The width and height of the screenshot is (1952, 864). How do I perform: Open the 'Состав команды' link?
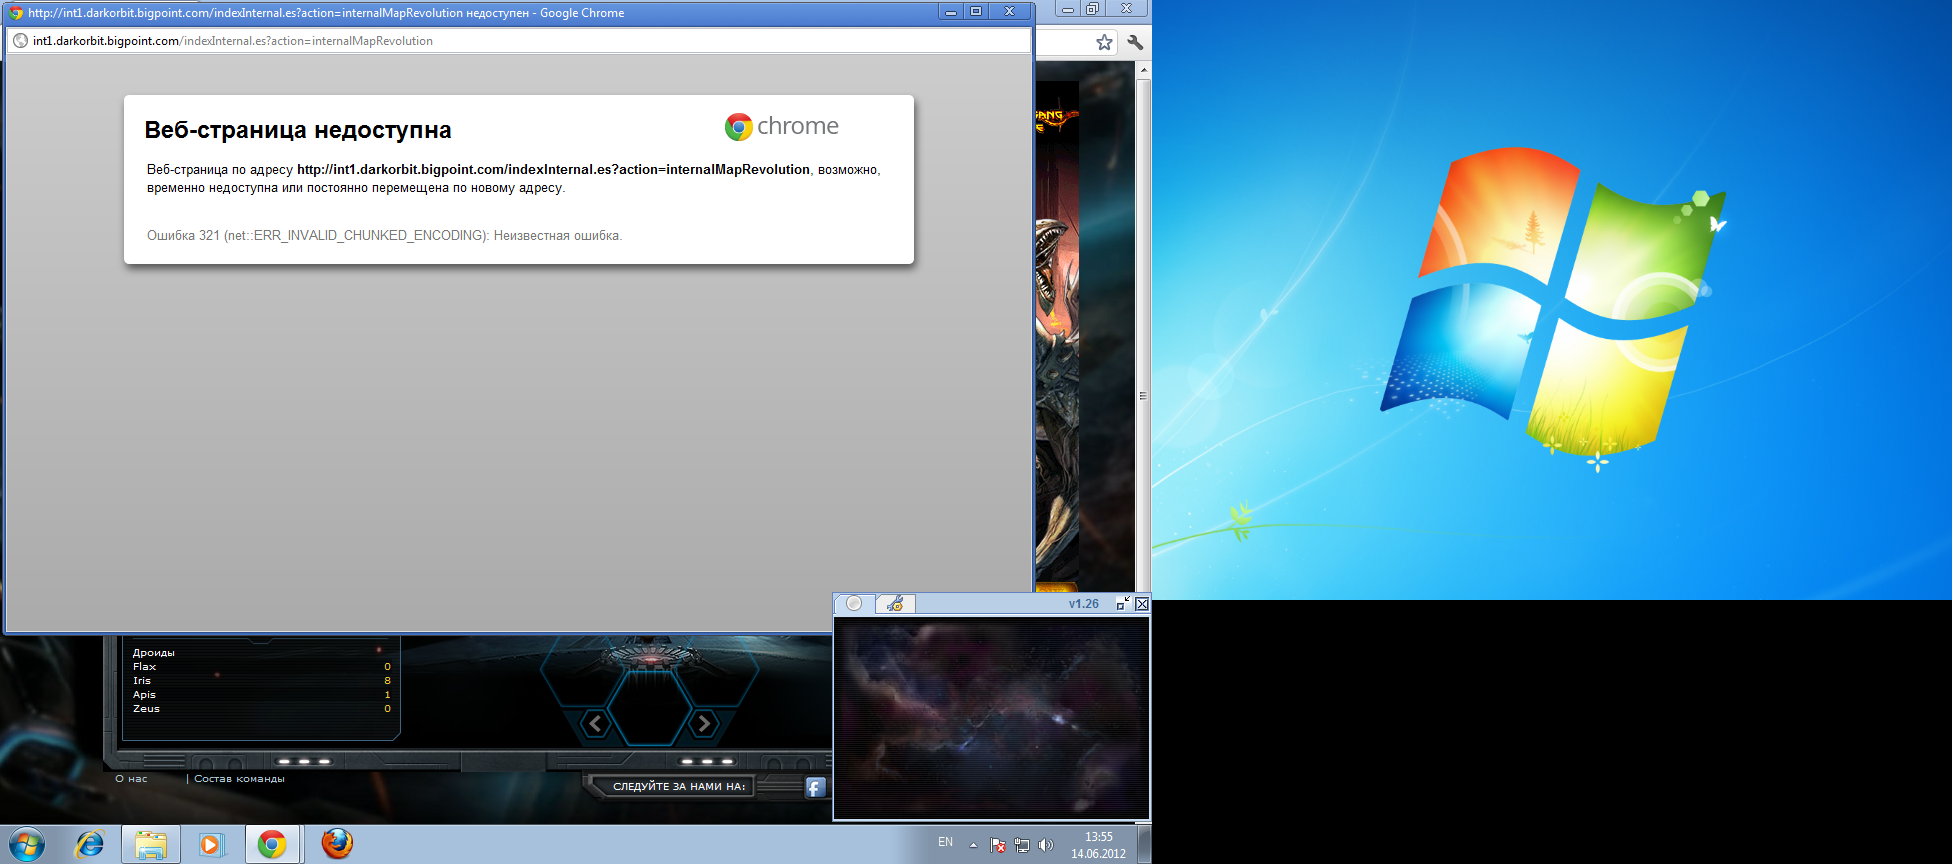point(239,779)
